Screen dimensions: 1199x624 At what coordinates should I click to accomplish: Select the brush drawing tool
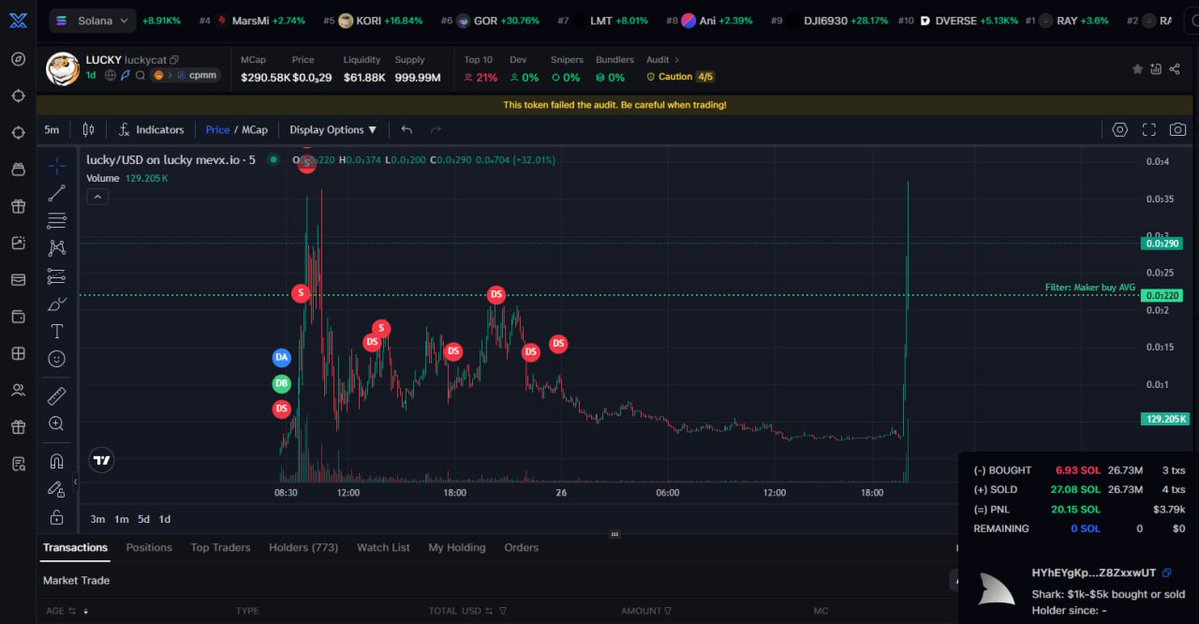click(x=57, y=304)
